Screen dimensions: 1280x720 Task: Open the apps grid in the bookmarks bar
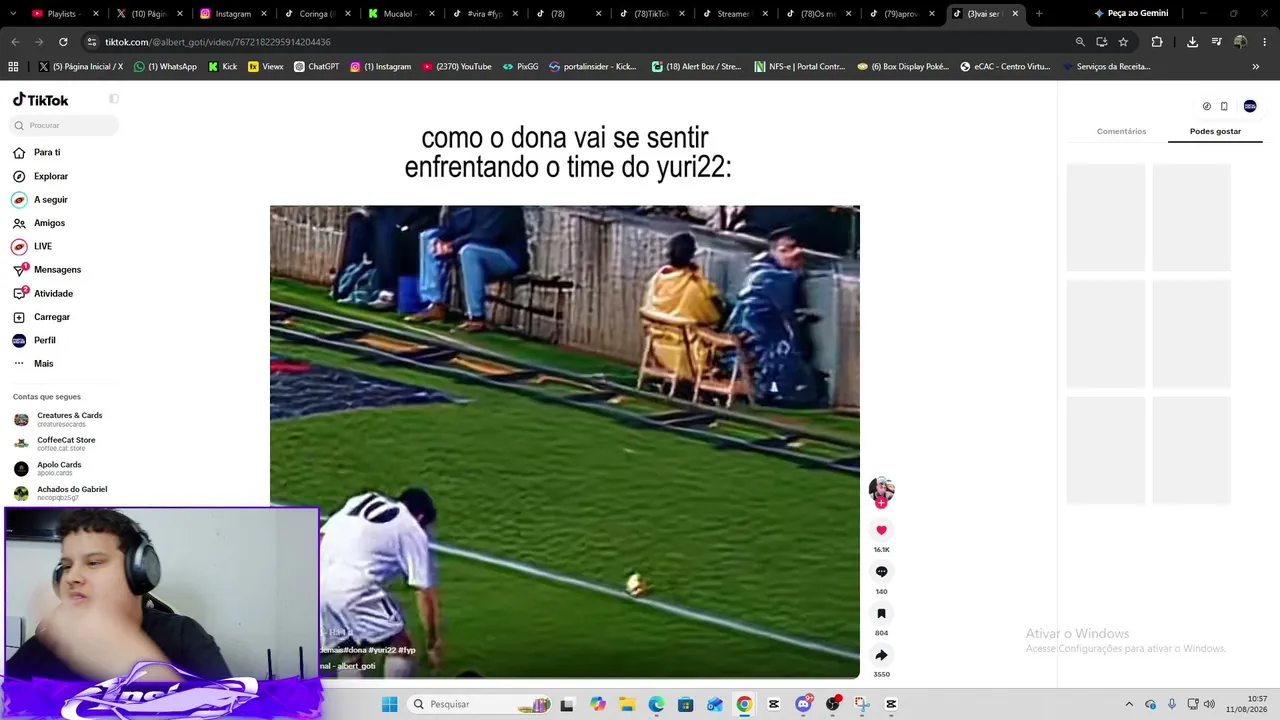(x=13, y=67)
